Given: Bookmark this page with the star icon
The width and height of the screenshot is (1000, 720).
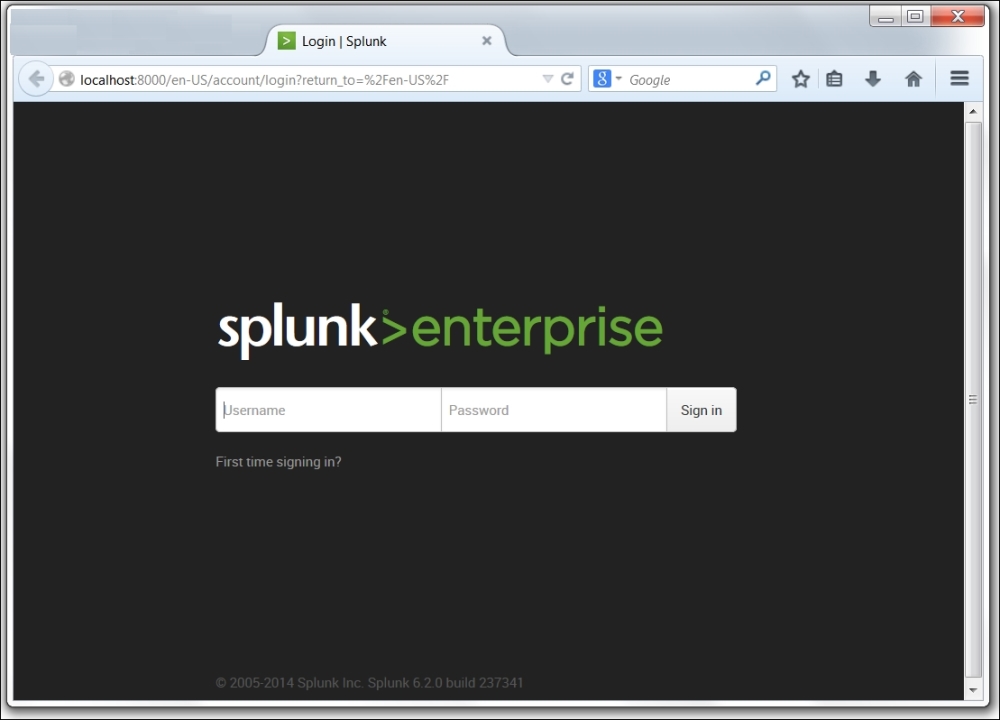Looking at the screenshot, I should pos(800,79).
